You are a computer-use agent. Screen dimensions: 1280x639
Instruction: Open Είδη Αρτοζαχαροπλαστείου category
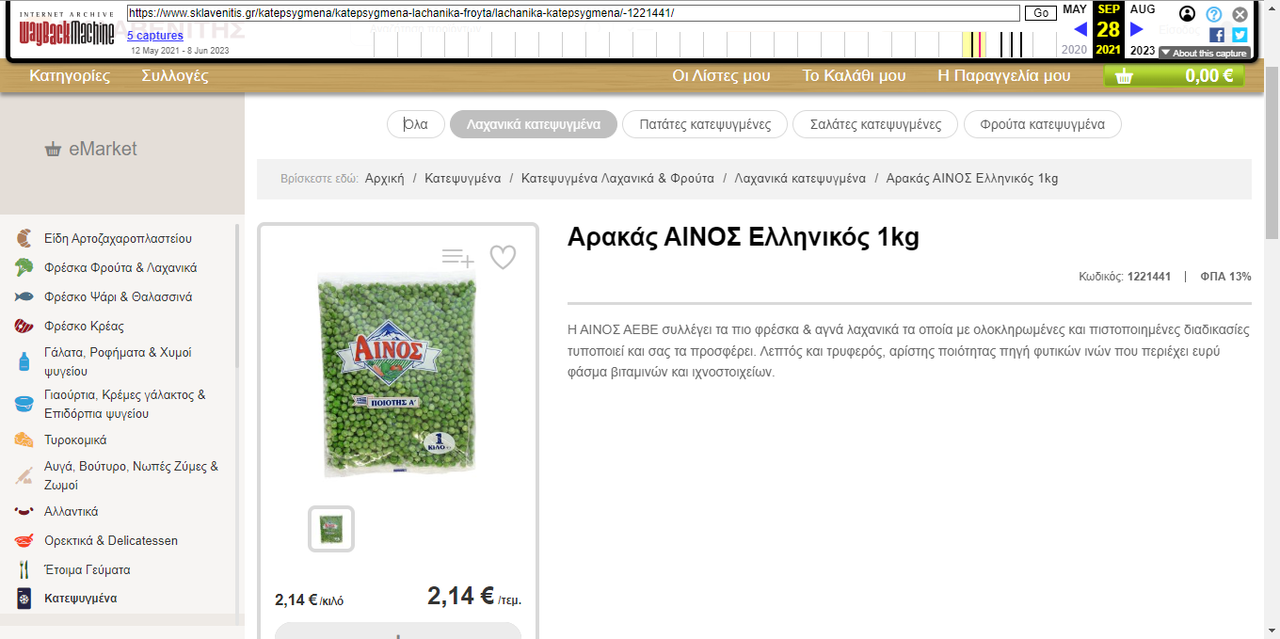(x=118, y=239)
